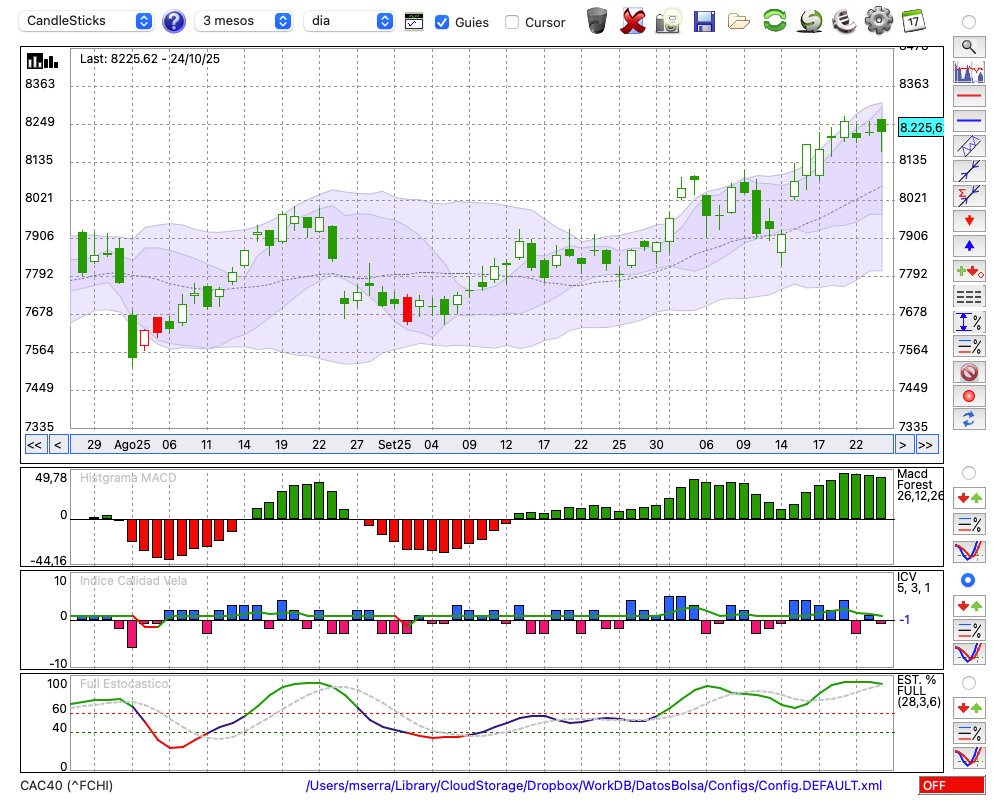
Task: Open the calendar icon showing 17
Action: 913,20
